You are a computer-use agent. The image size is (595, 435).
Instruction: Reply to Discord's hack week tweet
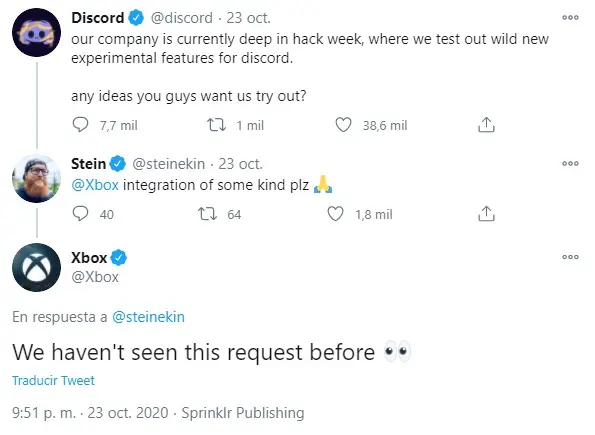[x=80, y=125]
